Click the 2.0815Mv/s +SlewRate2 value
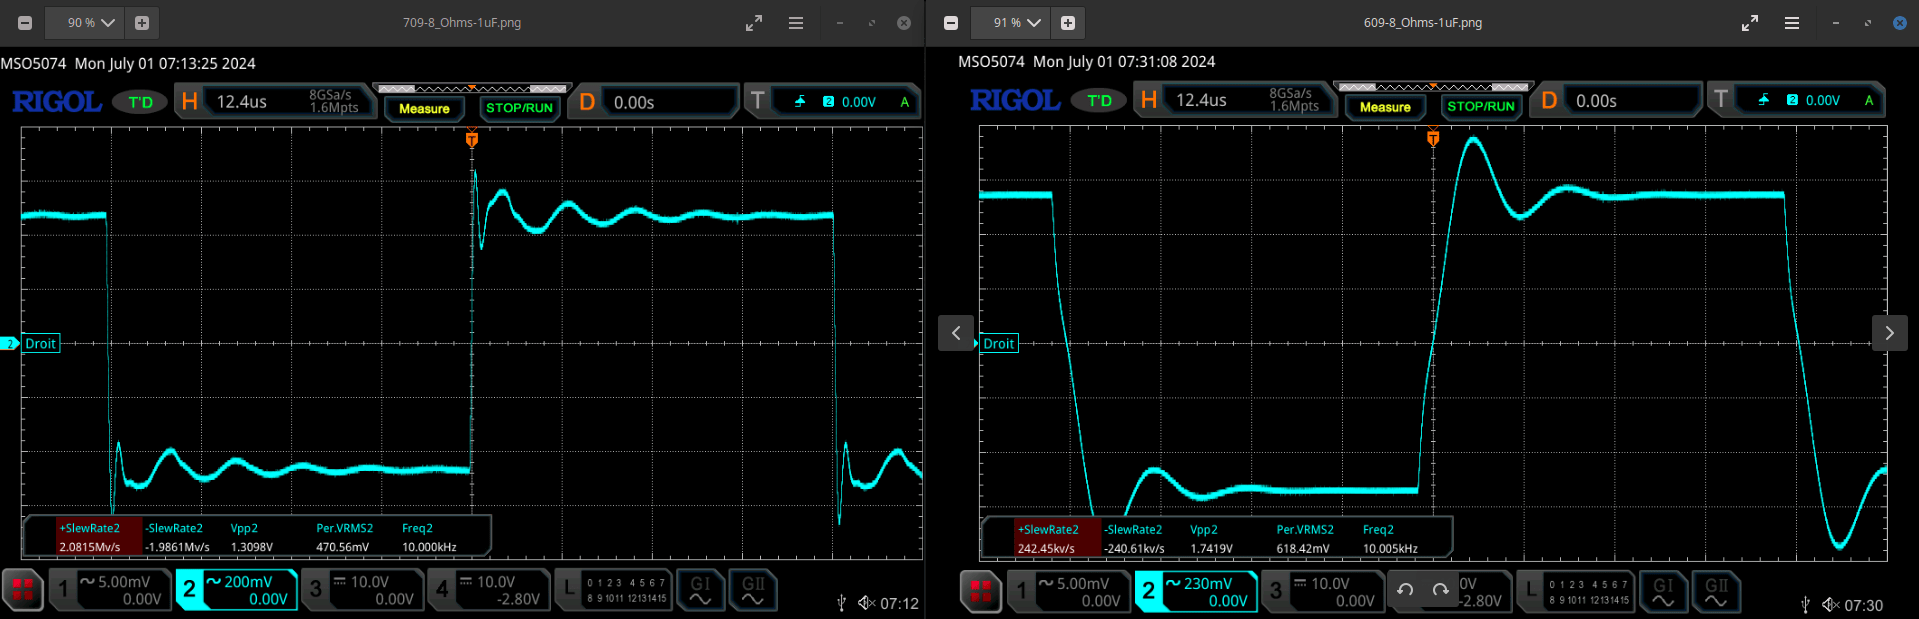 [89, 547]
